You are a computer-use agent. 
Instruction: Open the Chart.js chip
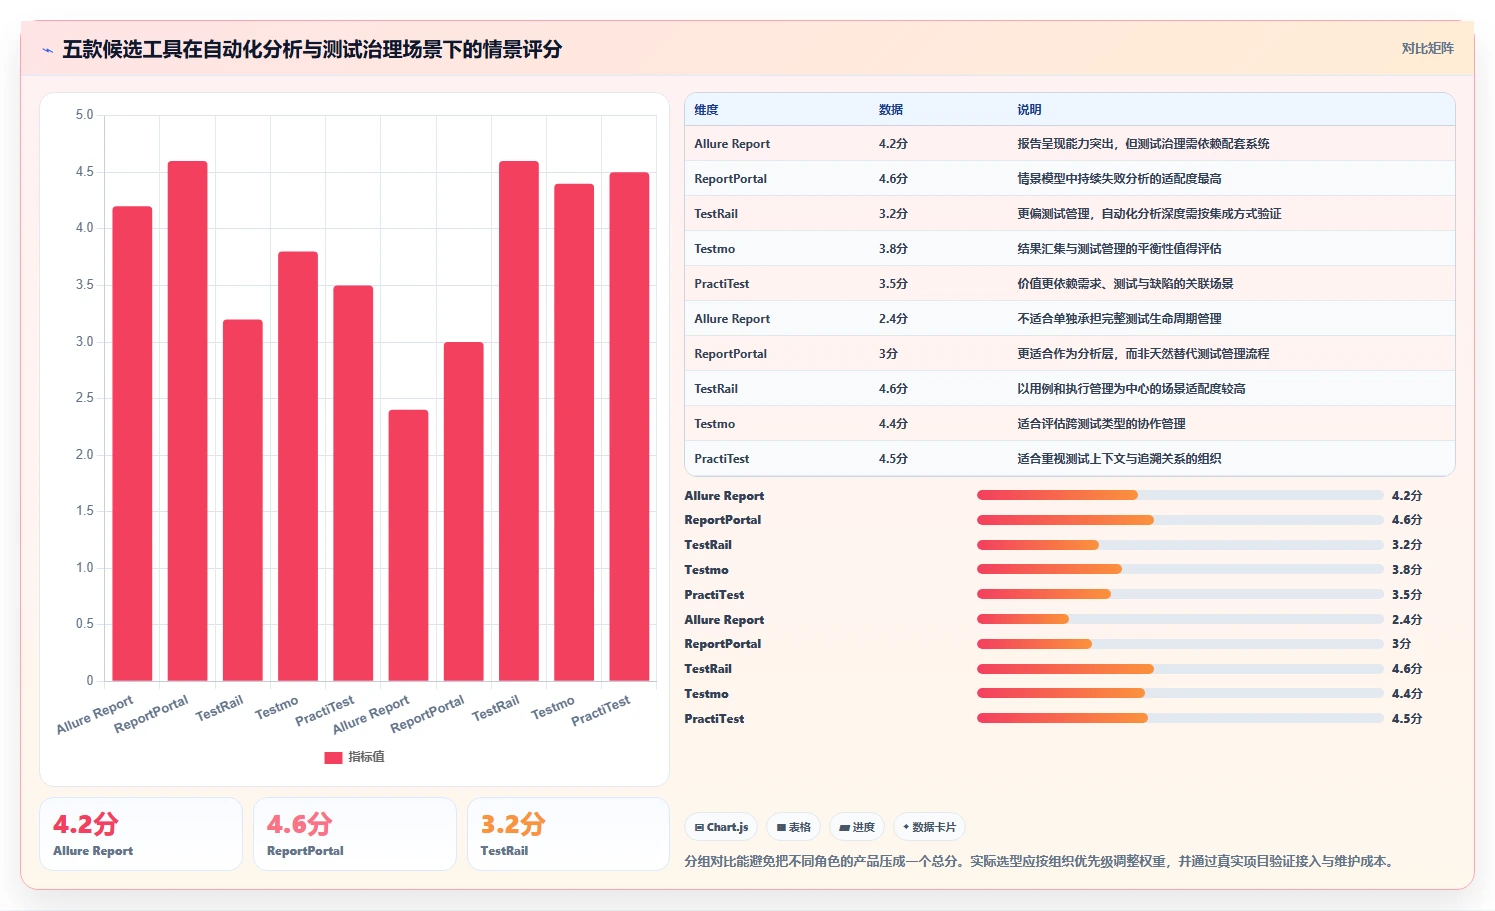click(721, 827)
